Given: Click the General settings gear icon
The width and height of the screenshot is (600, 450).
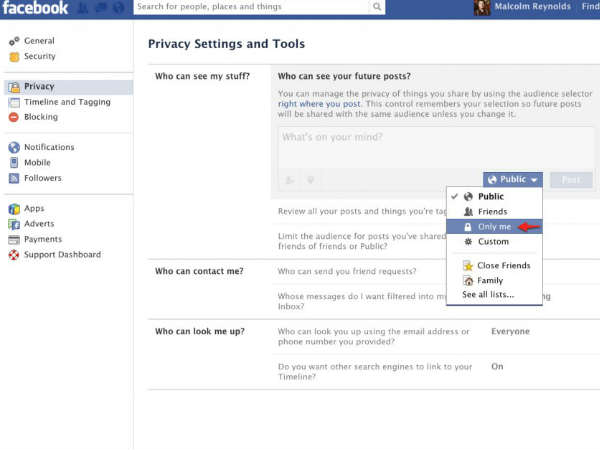Looking at the screenshot, I should point(14,41).
